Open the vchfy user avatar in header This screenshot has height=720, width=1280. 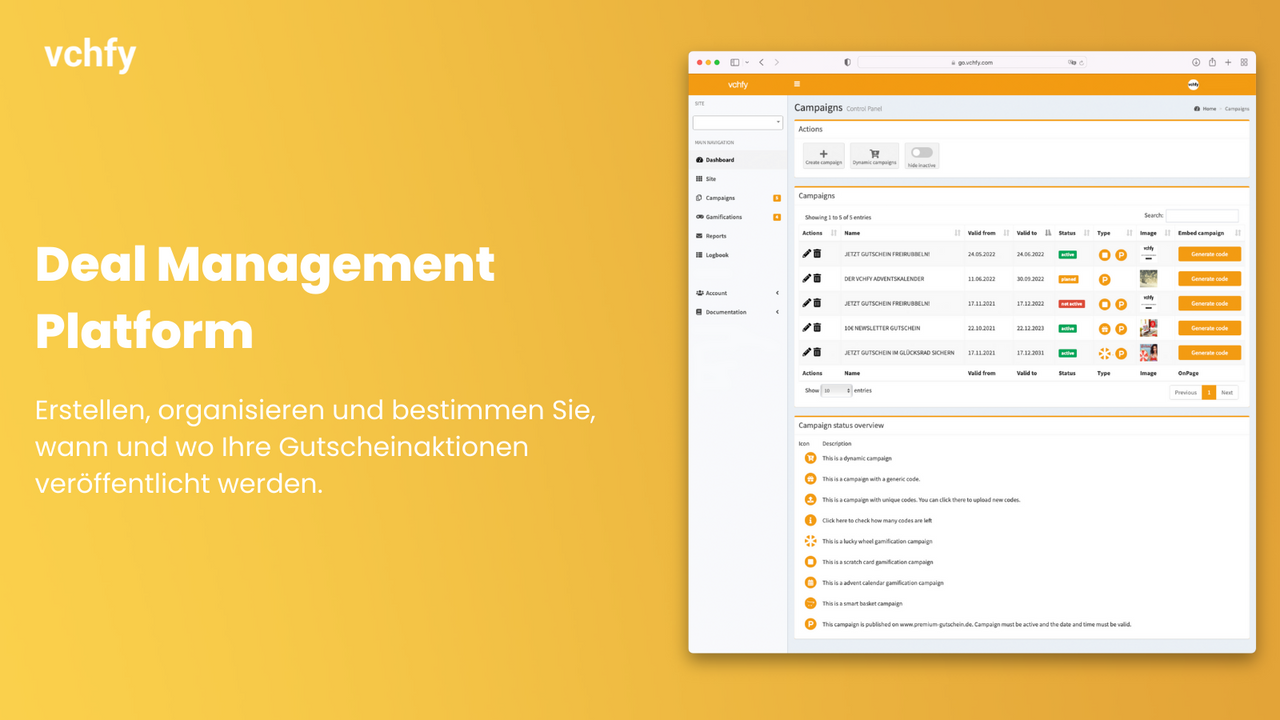[1193, 84]
